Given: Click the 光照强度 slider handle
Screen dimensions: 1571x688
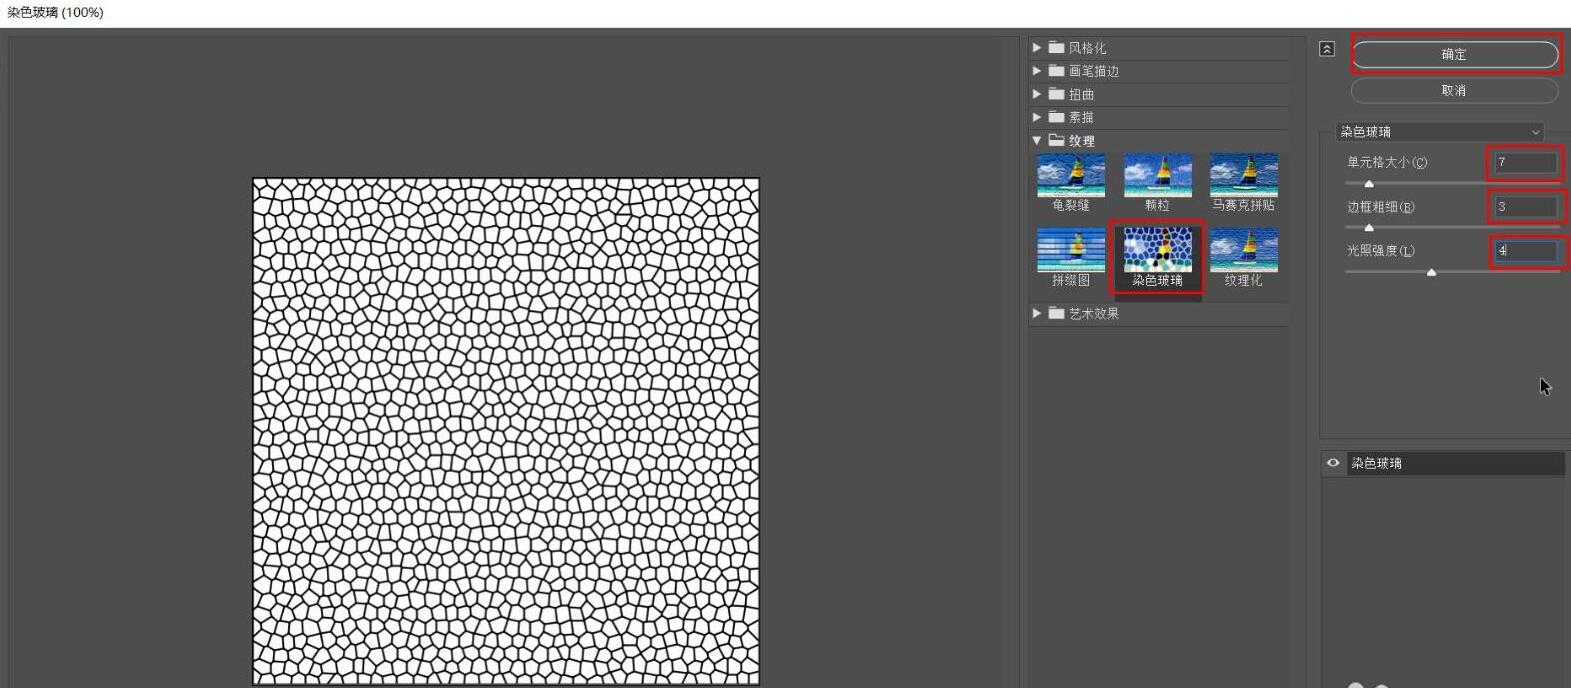Looking at the screenshot, I should point(1431,272).
